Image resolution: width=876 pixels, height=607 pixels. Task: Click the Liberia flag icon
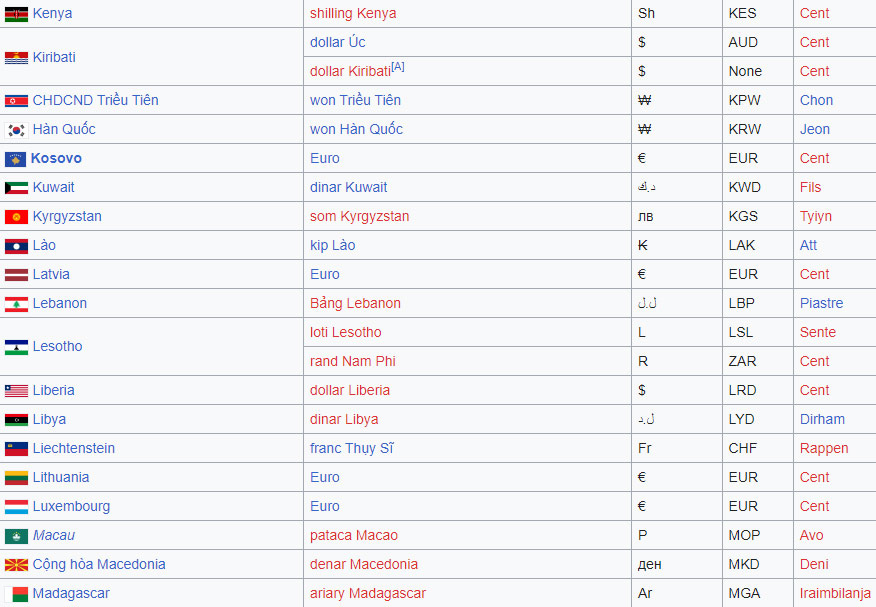(x=16, y=391)
